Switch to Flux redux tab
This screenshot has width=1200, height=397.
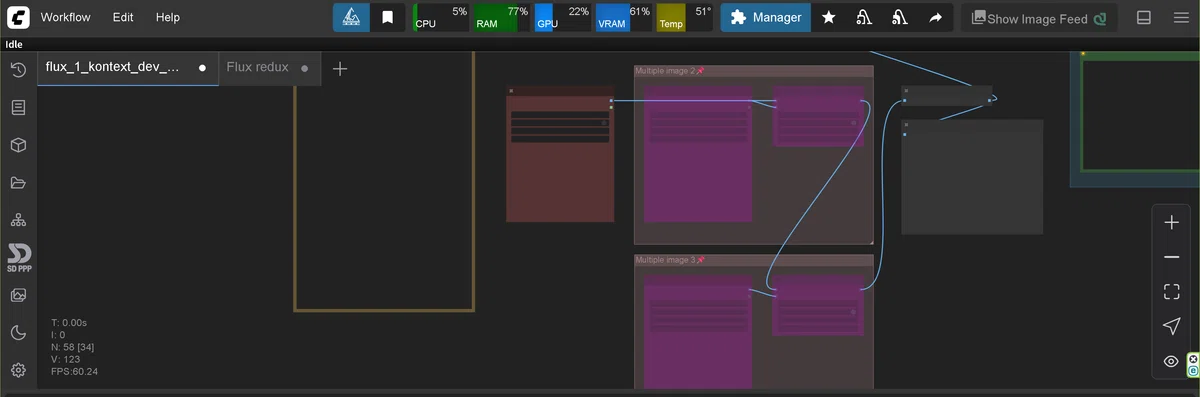(x=269, y=68)
